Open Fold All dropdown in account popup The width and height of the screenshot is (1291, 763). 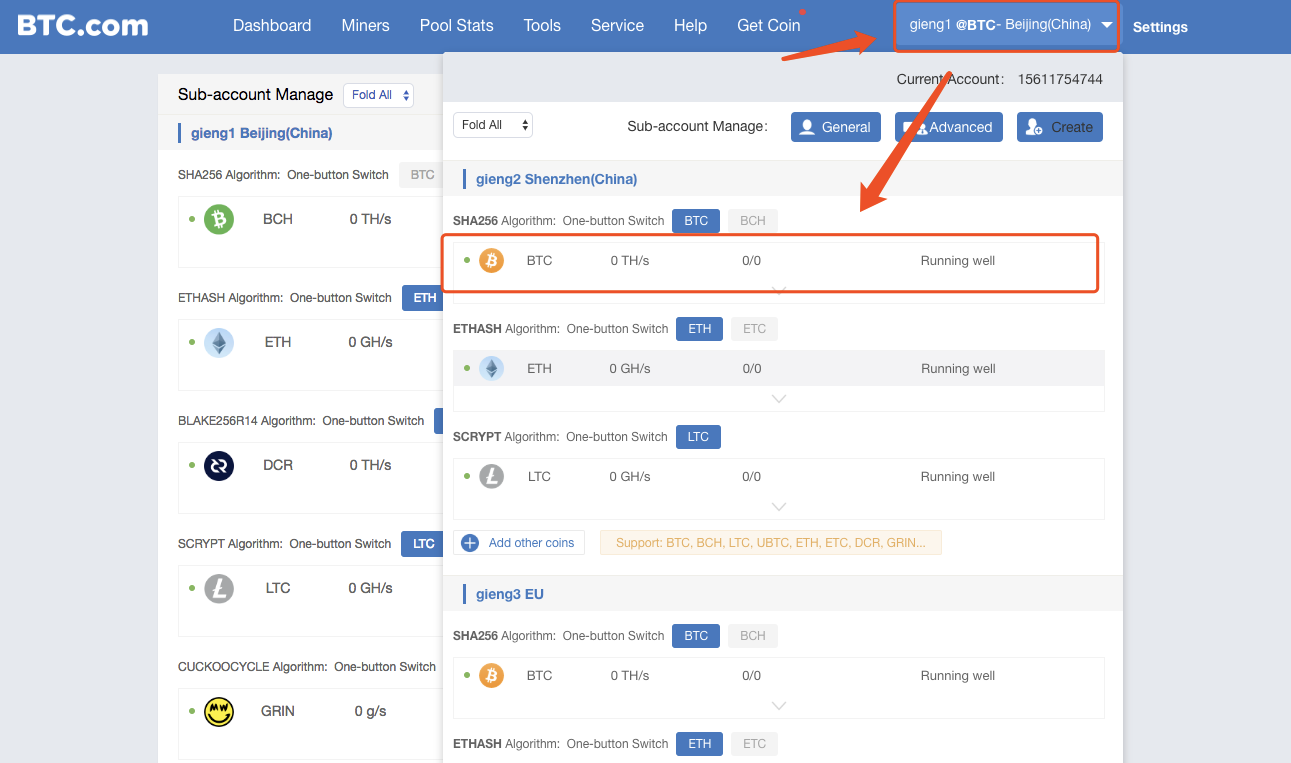click(493, 125)
